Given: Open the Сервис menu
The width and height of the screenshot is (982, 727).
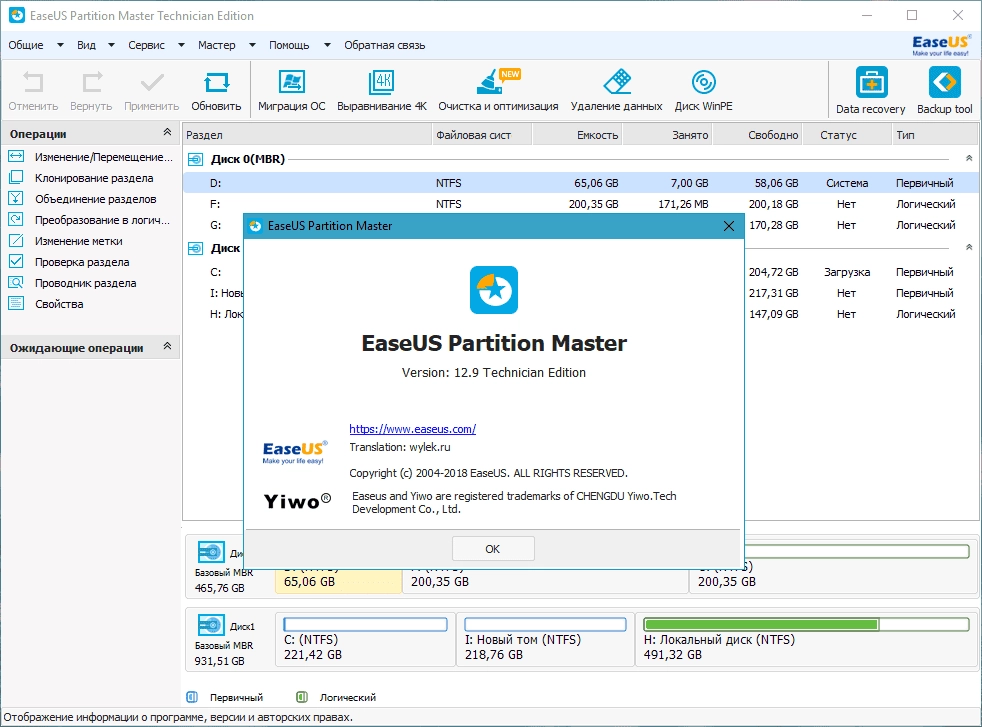Looking at the screenshot, I should [147, 45].
